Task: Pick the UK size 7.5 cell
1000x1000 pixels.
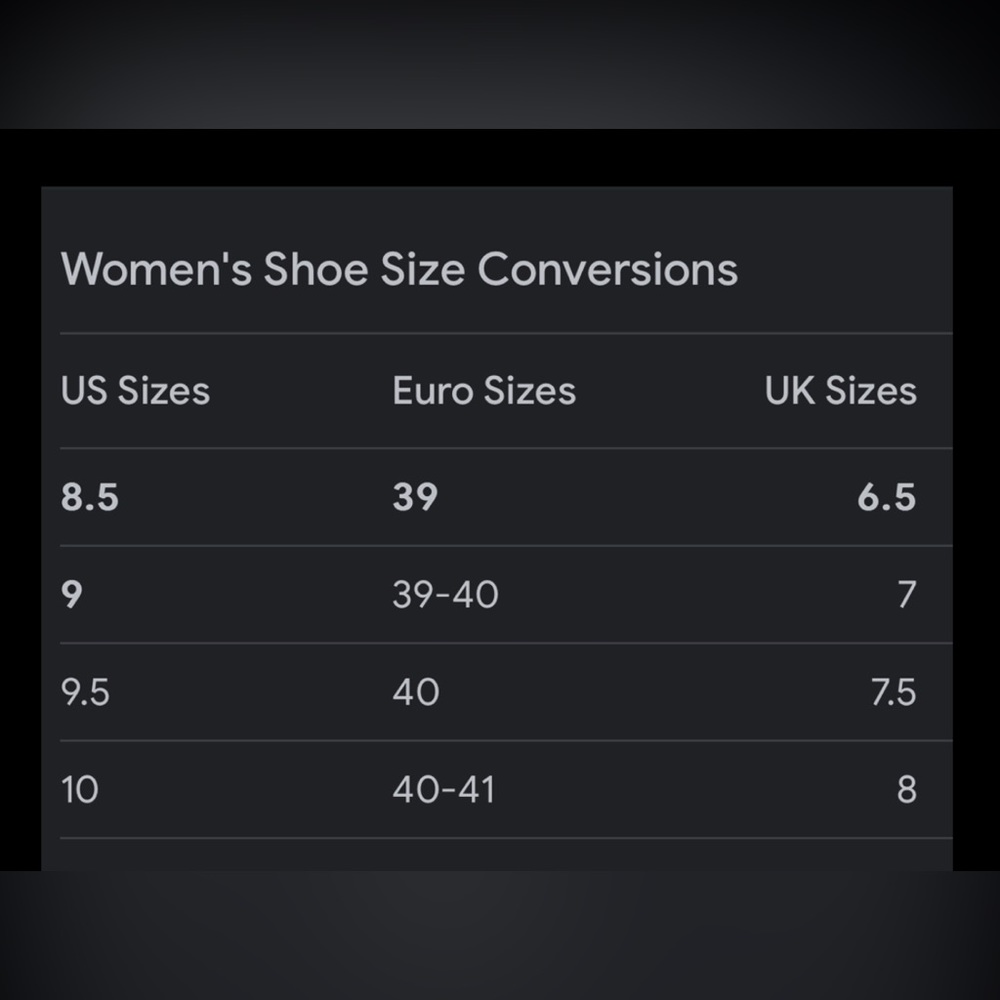Action: [x=892, y=692]
